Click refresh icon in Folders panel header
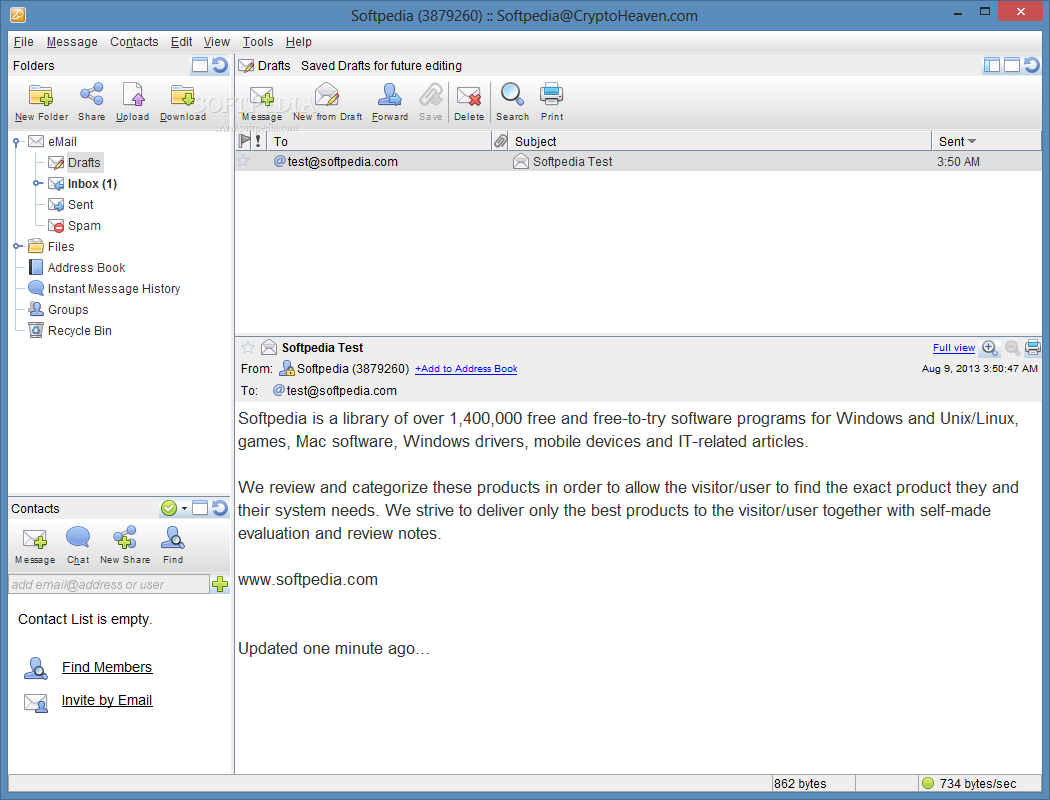Viewport: 1050px width, 800px height. 220,65
